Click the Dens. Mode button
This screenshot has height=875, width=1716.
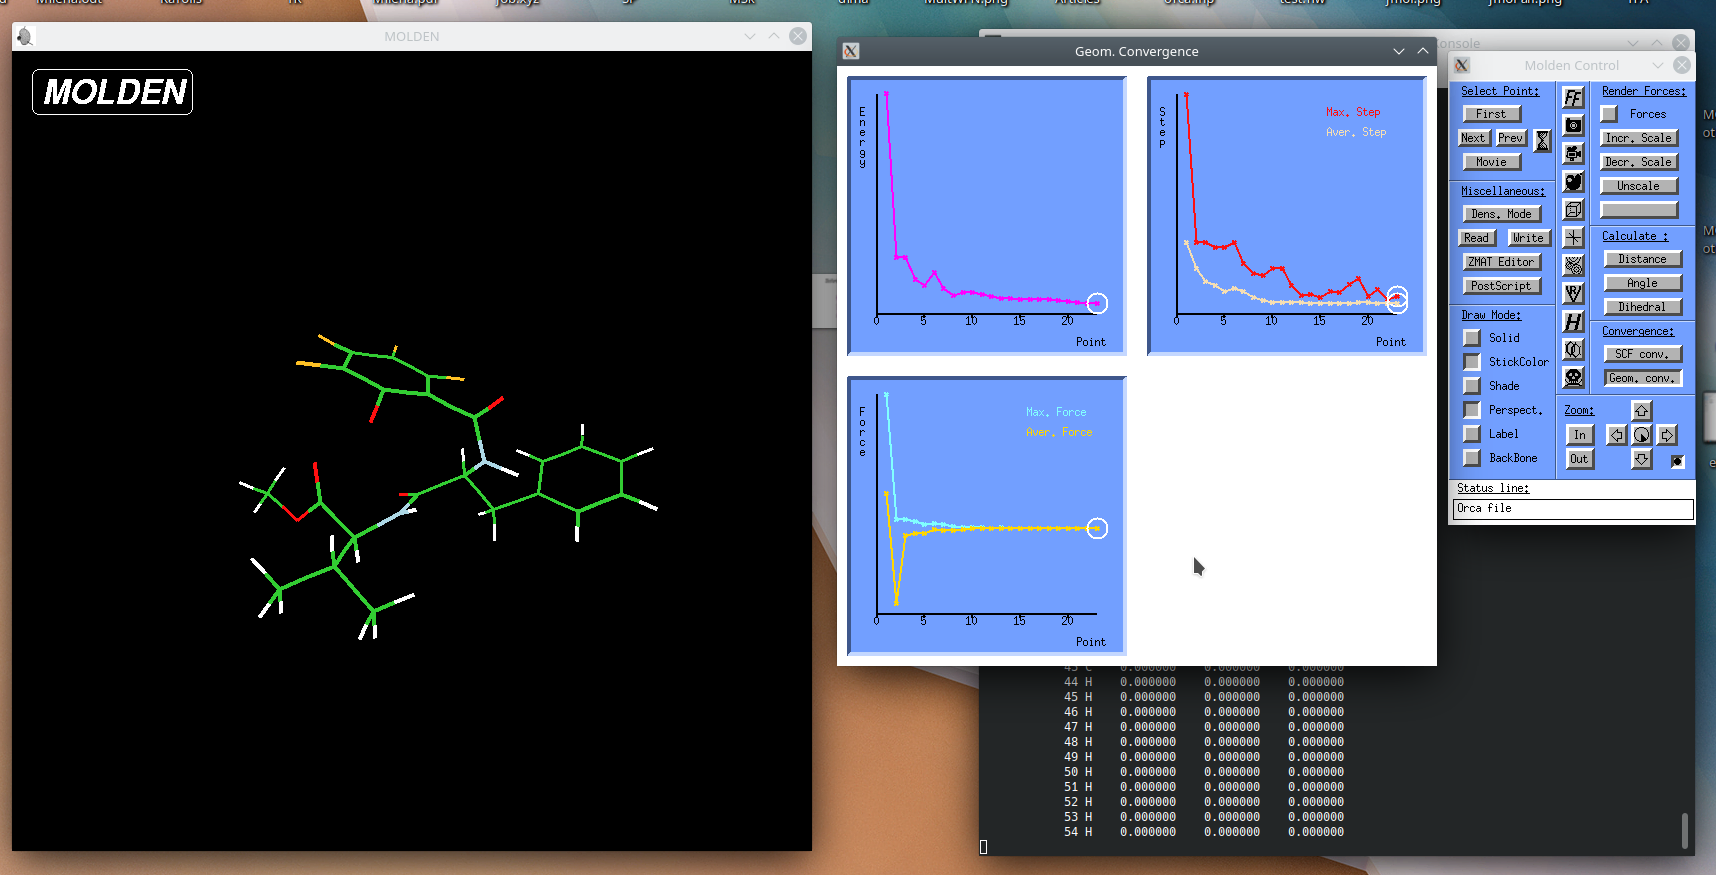pos(1501,214)
